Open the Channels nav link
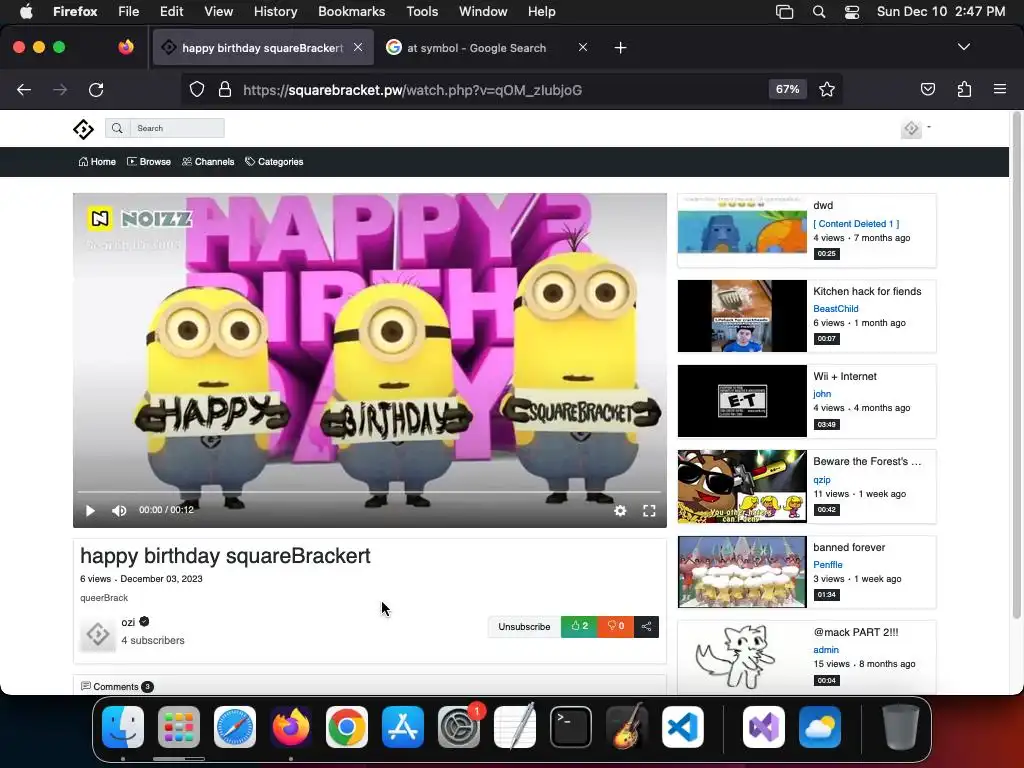 pos(208,162)
